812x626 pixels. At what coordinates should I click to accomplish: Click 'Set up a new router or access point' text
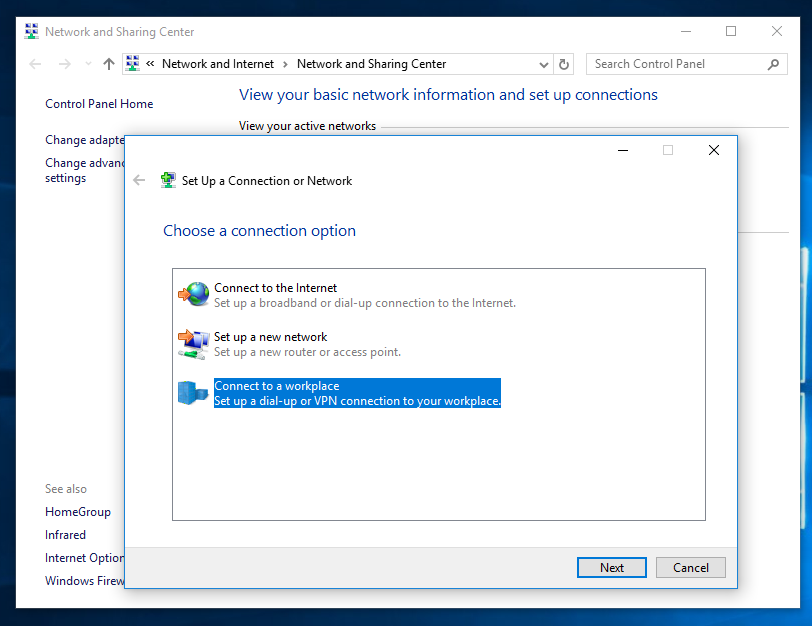pos(307,352)
